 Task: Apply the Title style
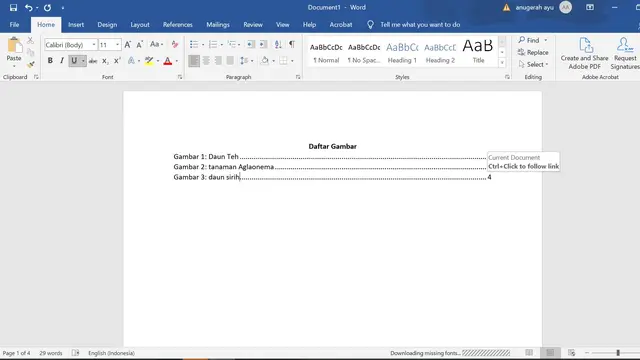(x=478, y=52)
